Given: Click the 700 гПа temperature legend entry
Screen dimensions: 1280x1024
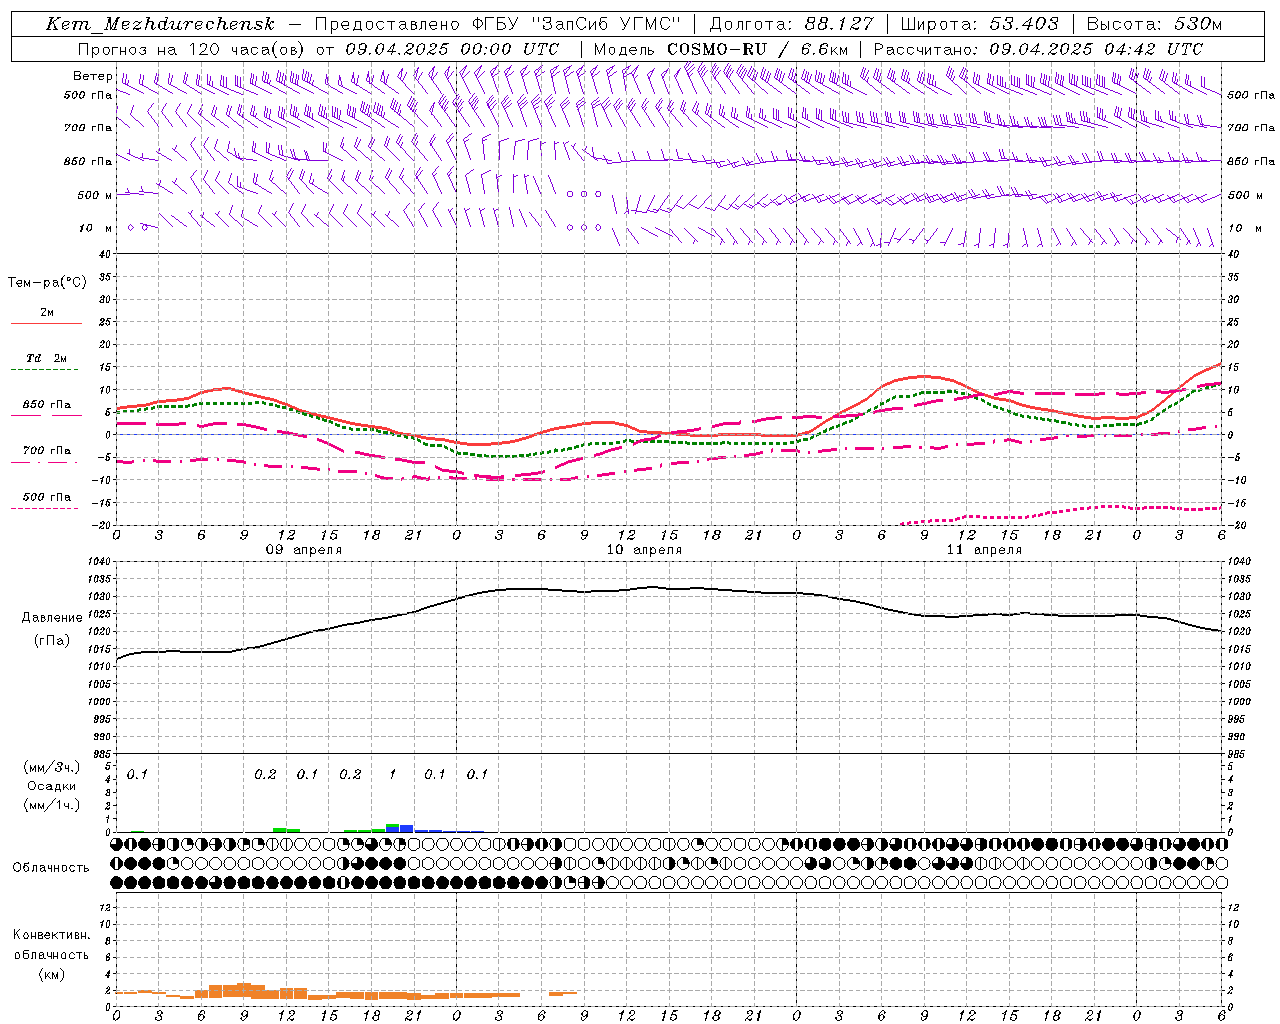Looking at the screenshot, I should point(47,451).
